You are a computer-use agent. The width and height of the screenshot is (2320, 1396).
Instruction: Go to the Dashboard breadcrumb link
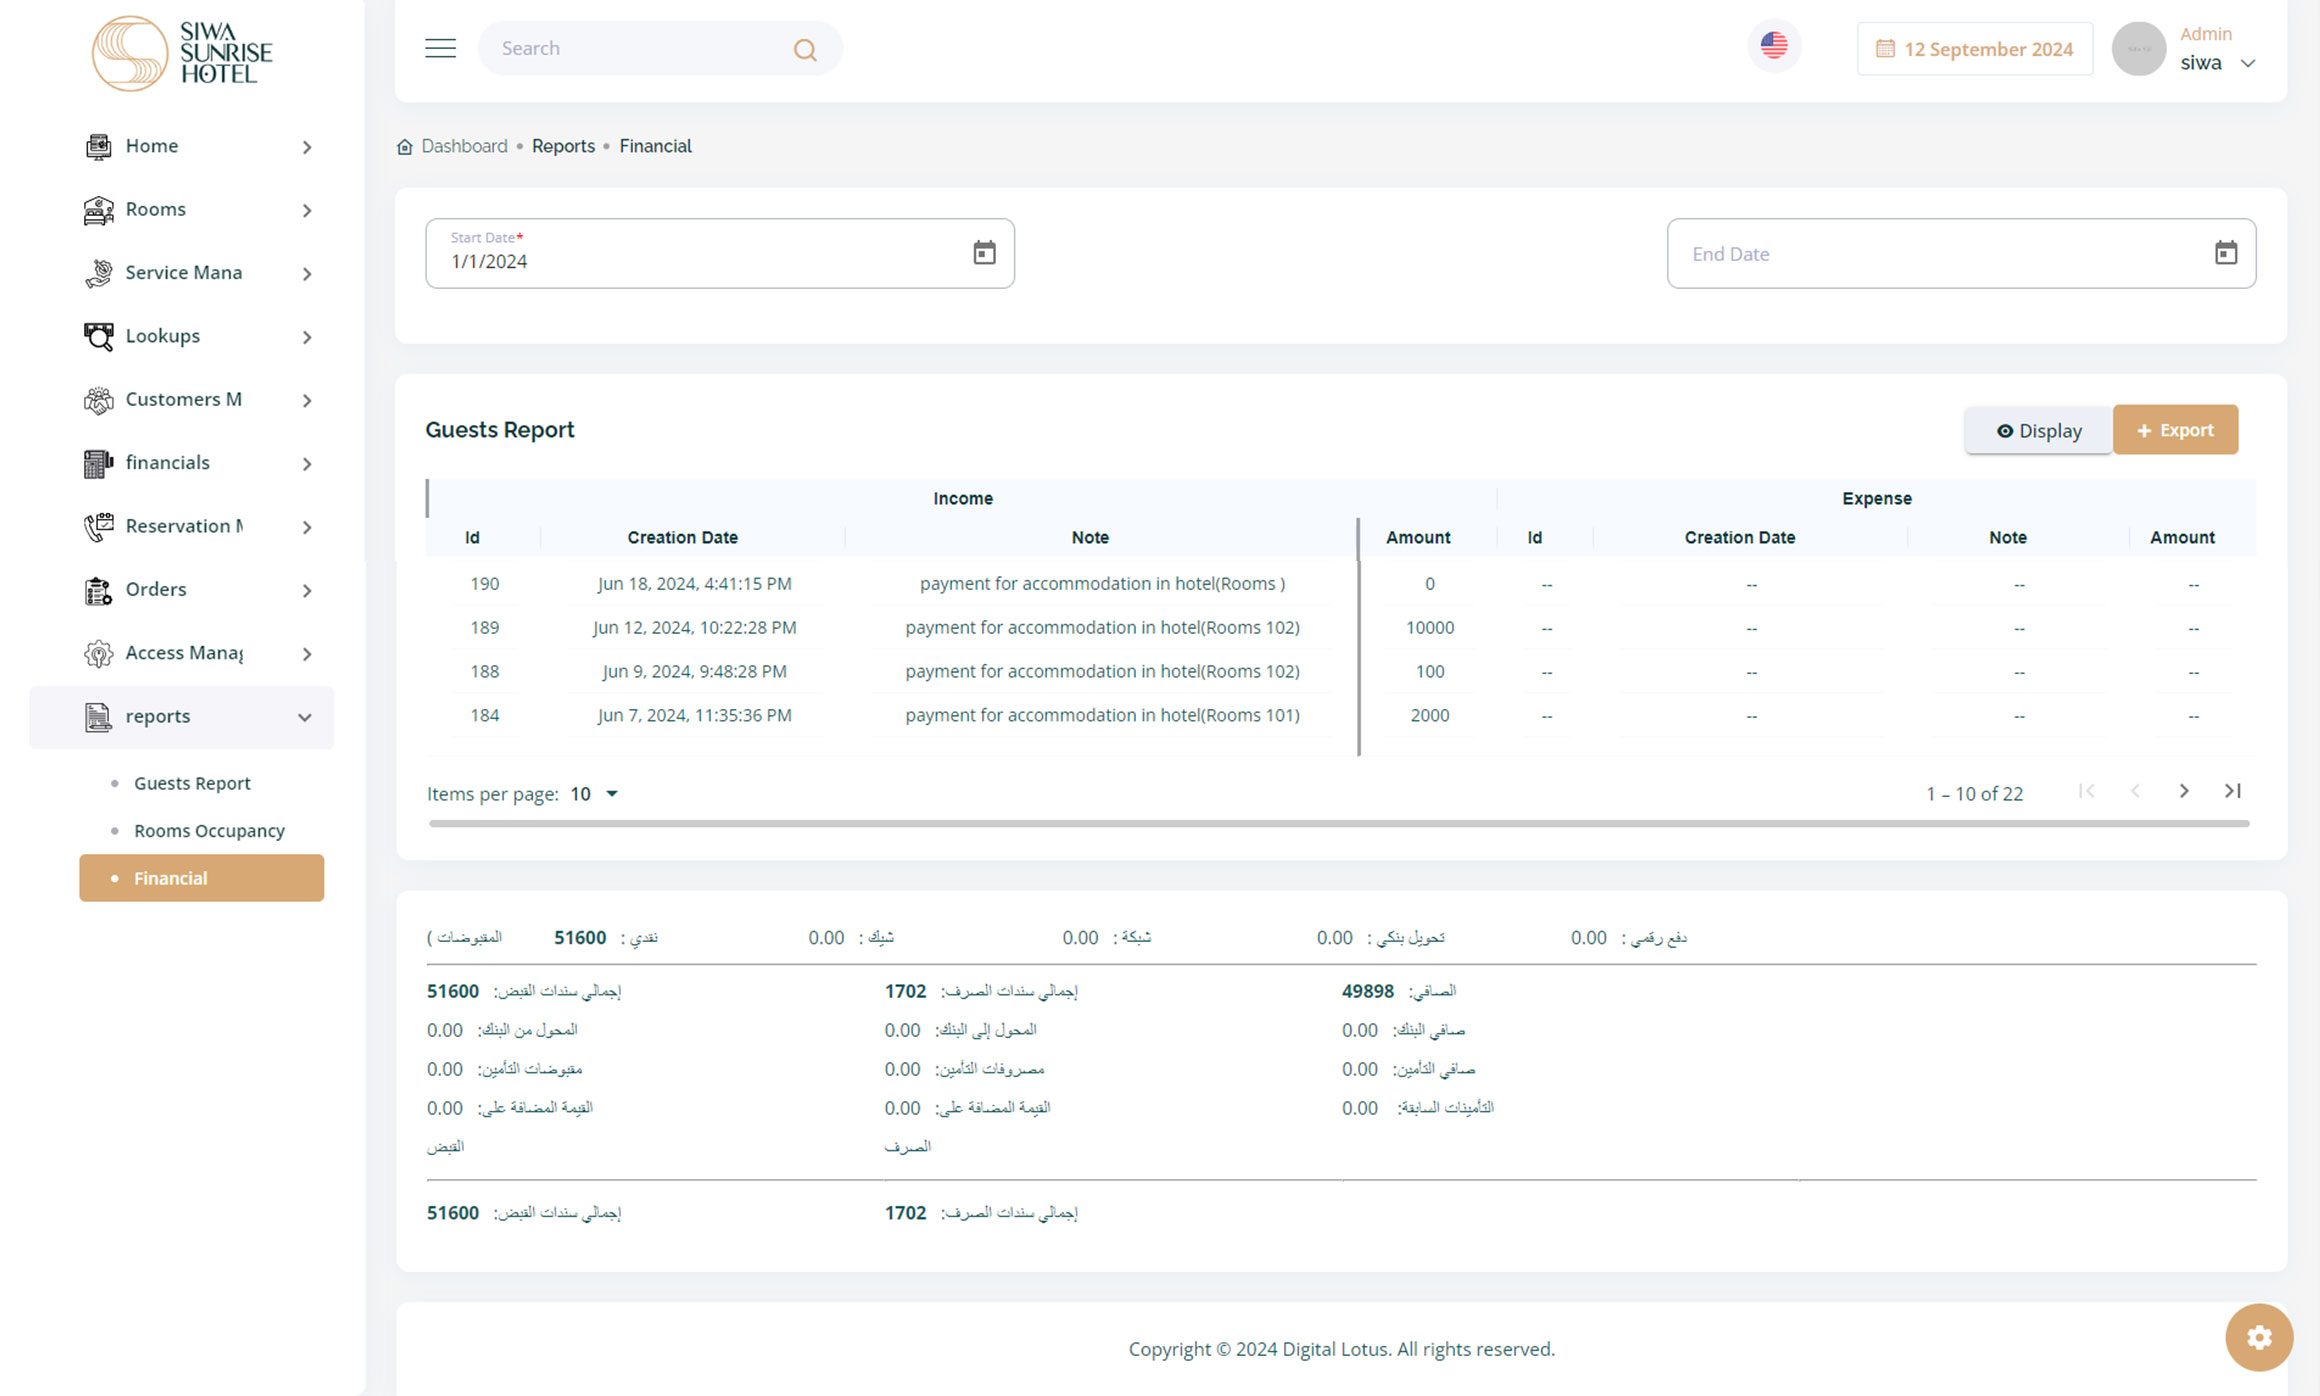coord(464,146)
